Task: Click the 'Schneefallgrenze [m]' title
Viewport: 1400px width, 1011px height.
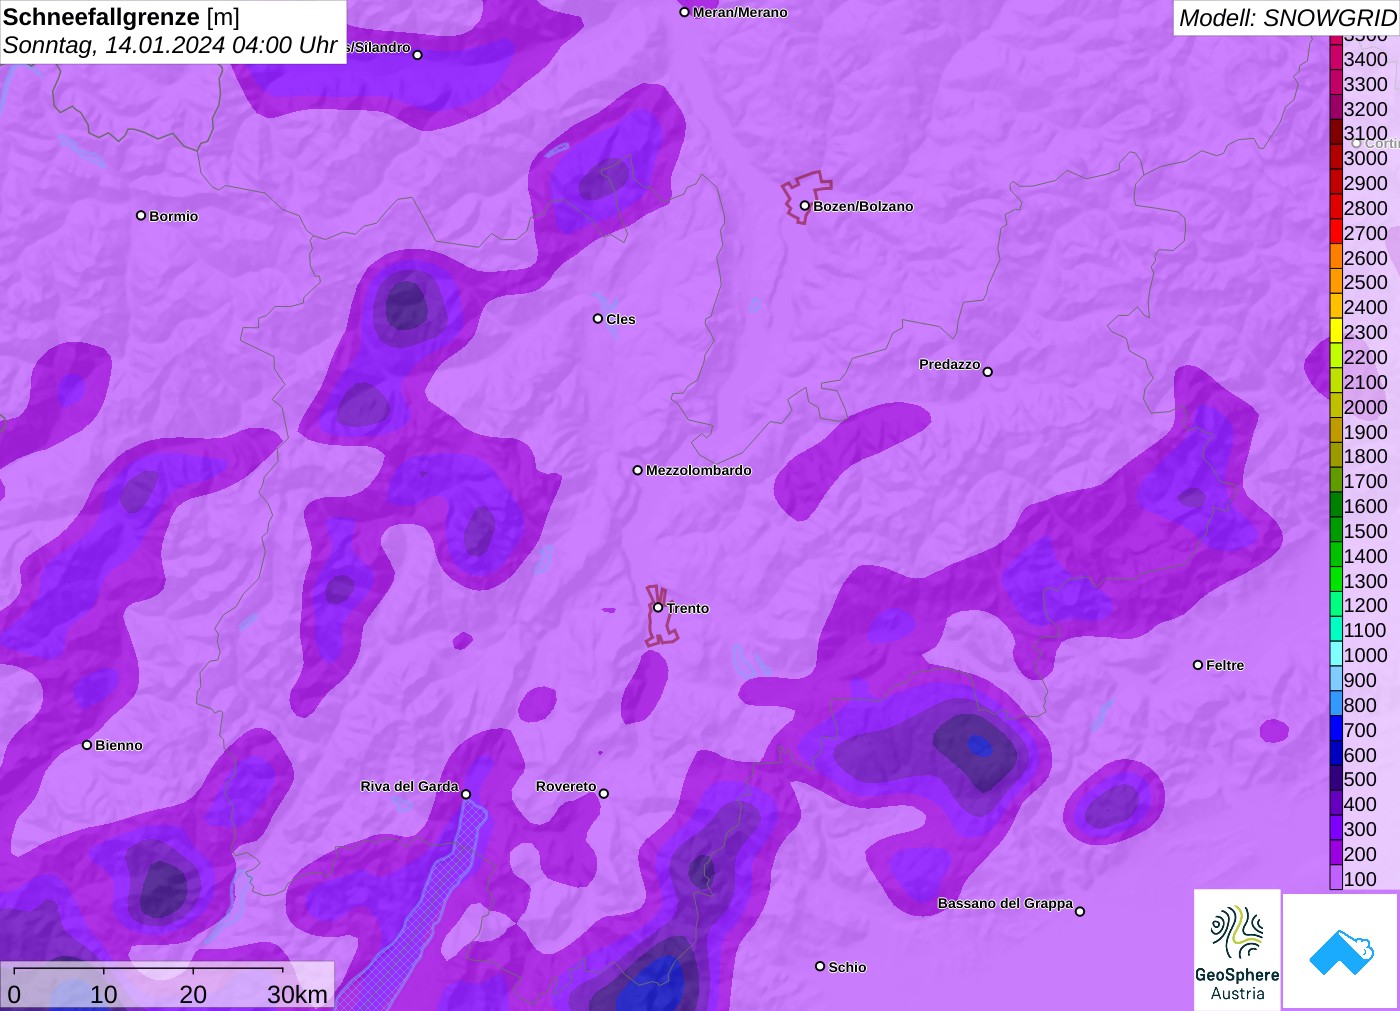Action: pyautogui.click(x=121, y=17)
